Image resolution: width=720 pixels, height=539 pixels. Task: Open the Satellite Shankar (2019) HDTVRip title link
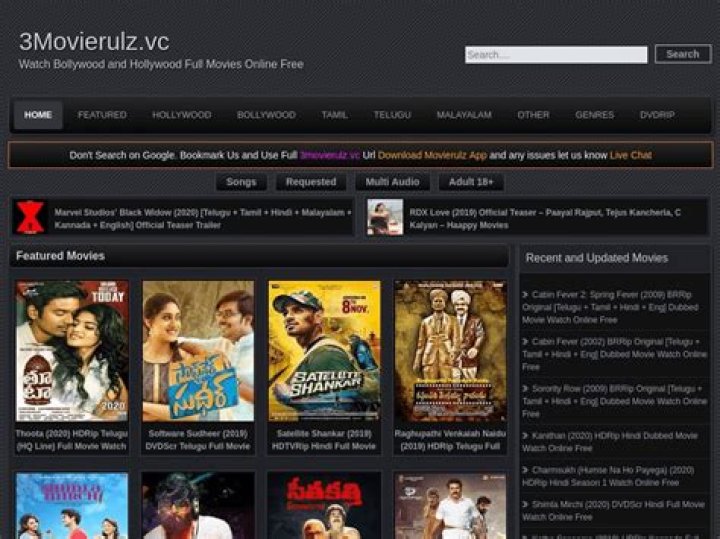click(x=324, y=440)
